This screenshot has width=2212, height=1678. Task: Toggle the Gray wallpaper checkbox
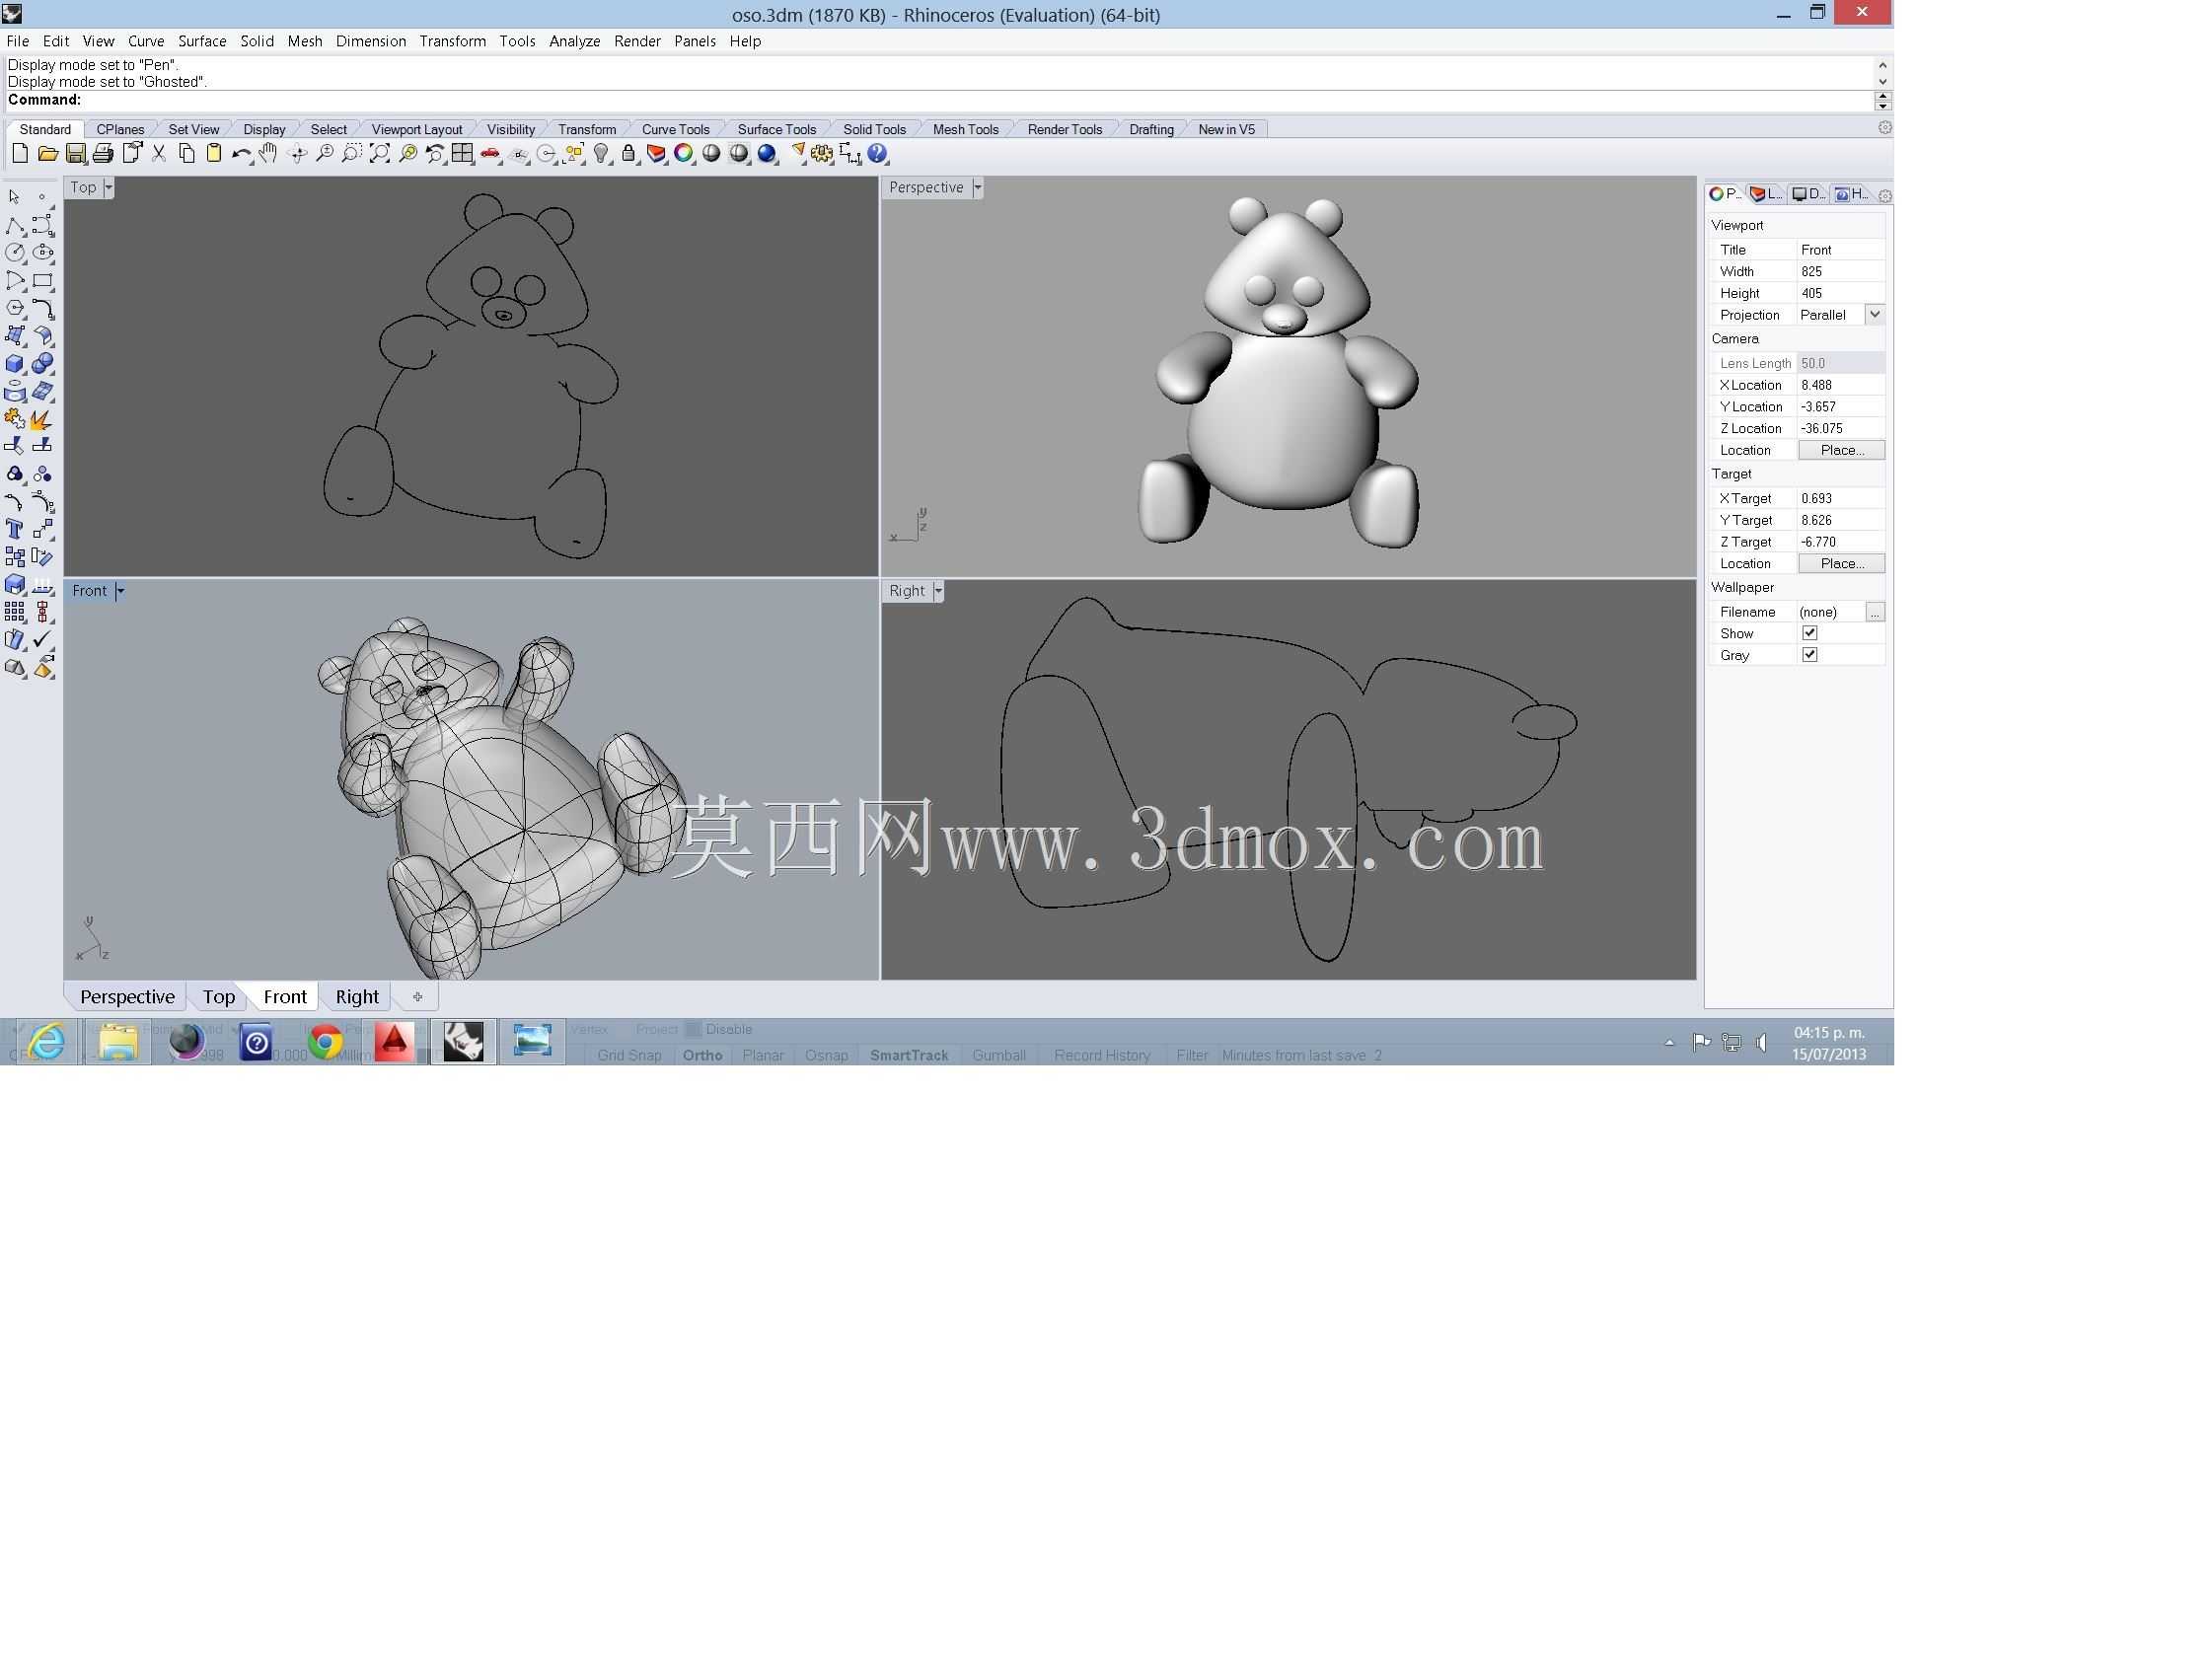click(1810, 655)
